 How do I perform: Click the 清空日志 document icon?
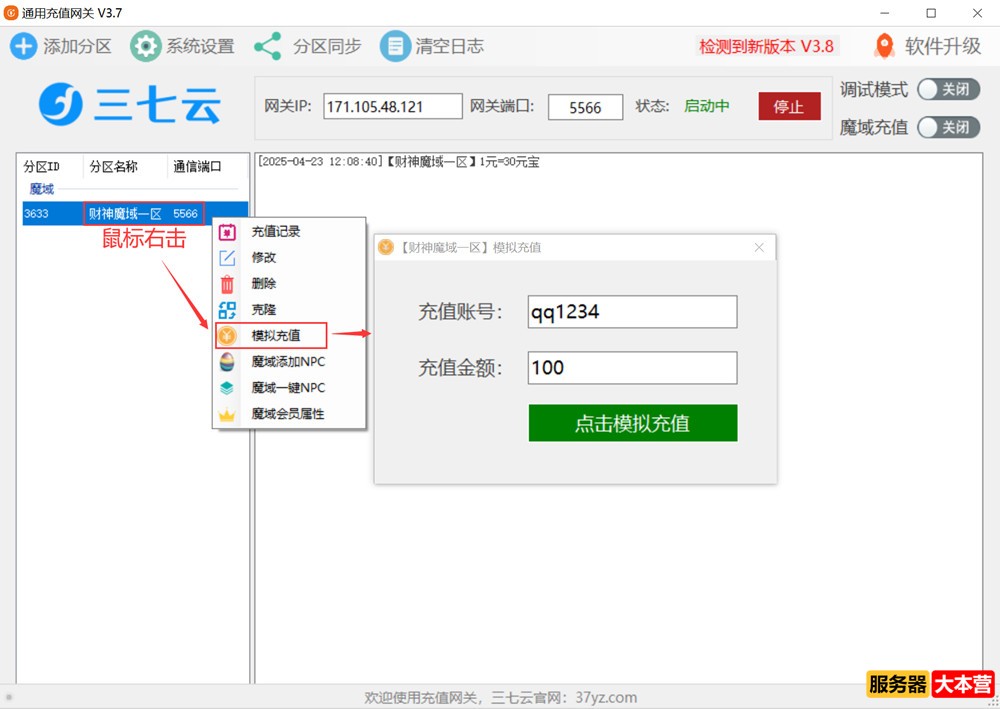395,46
